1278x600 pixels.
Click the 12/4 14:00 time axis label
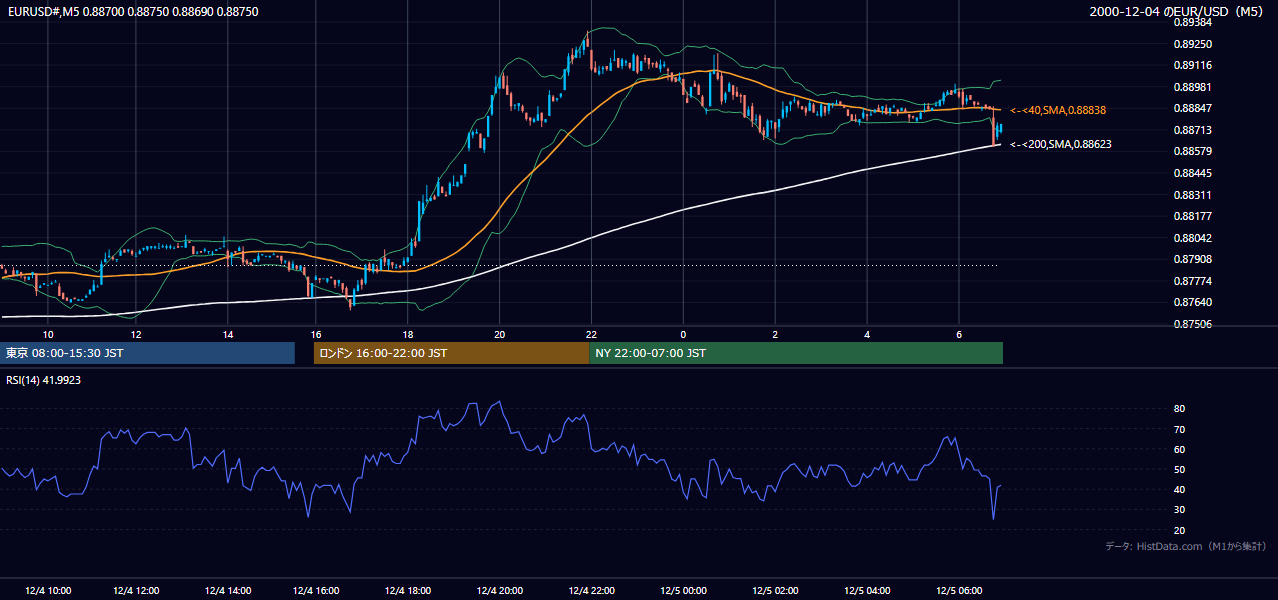(227, 591)
